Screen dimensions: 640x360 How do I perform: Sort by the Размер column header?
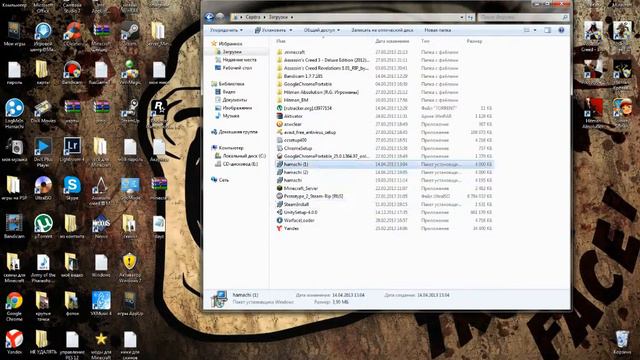point(474,41)
